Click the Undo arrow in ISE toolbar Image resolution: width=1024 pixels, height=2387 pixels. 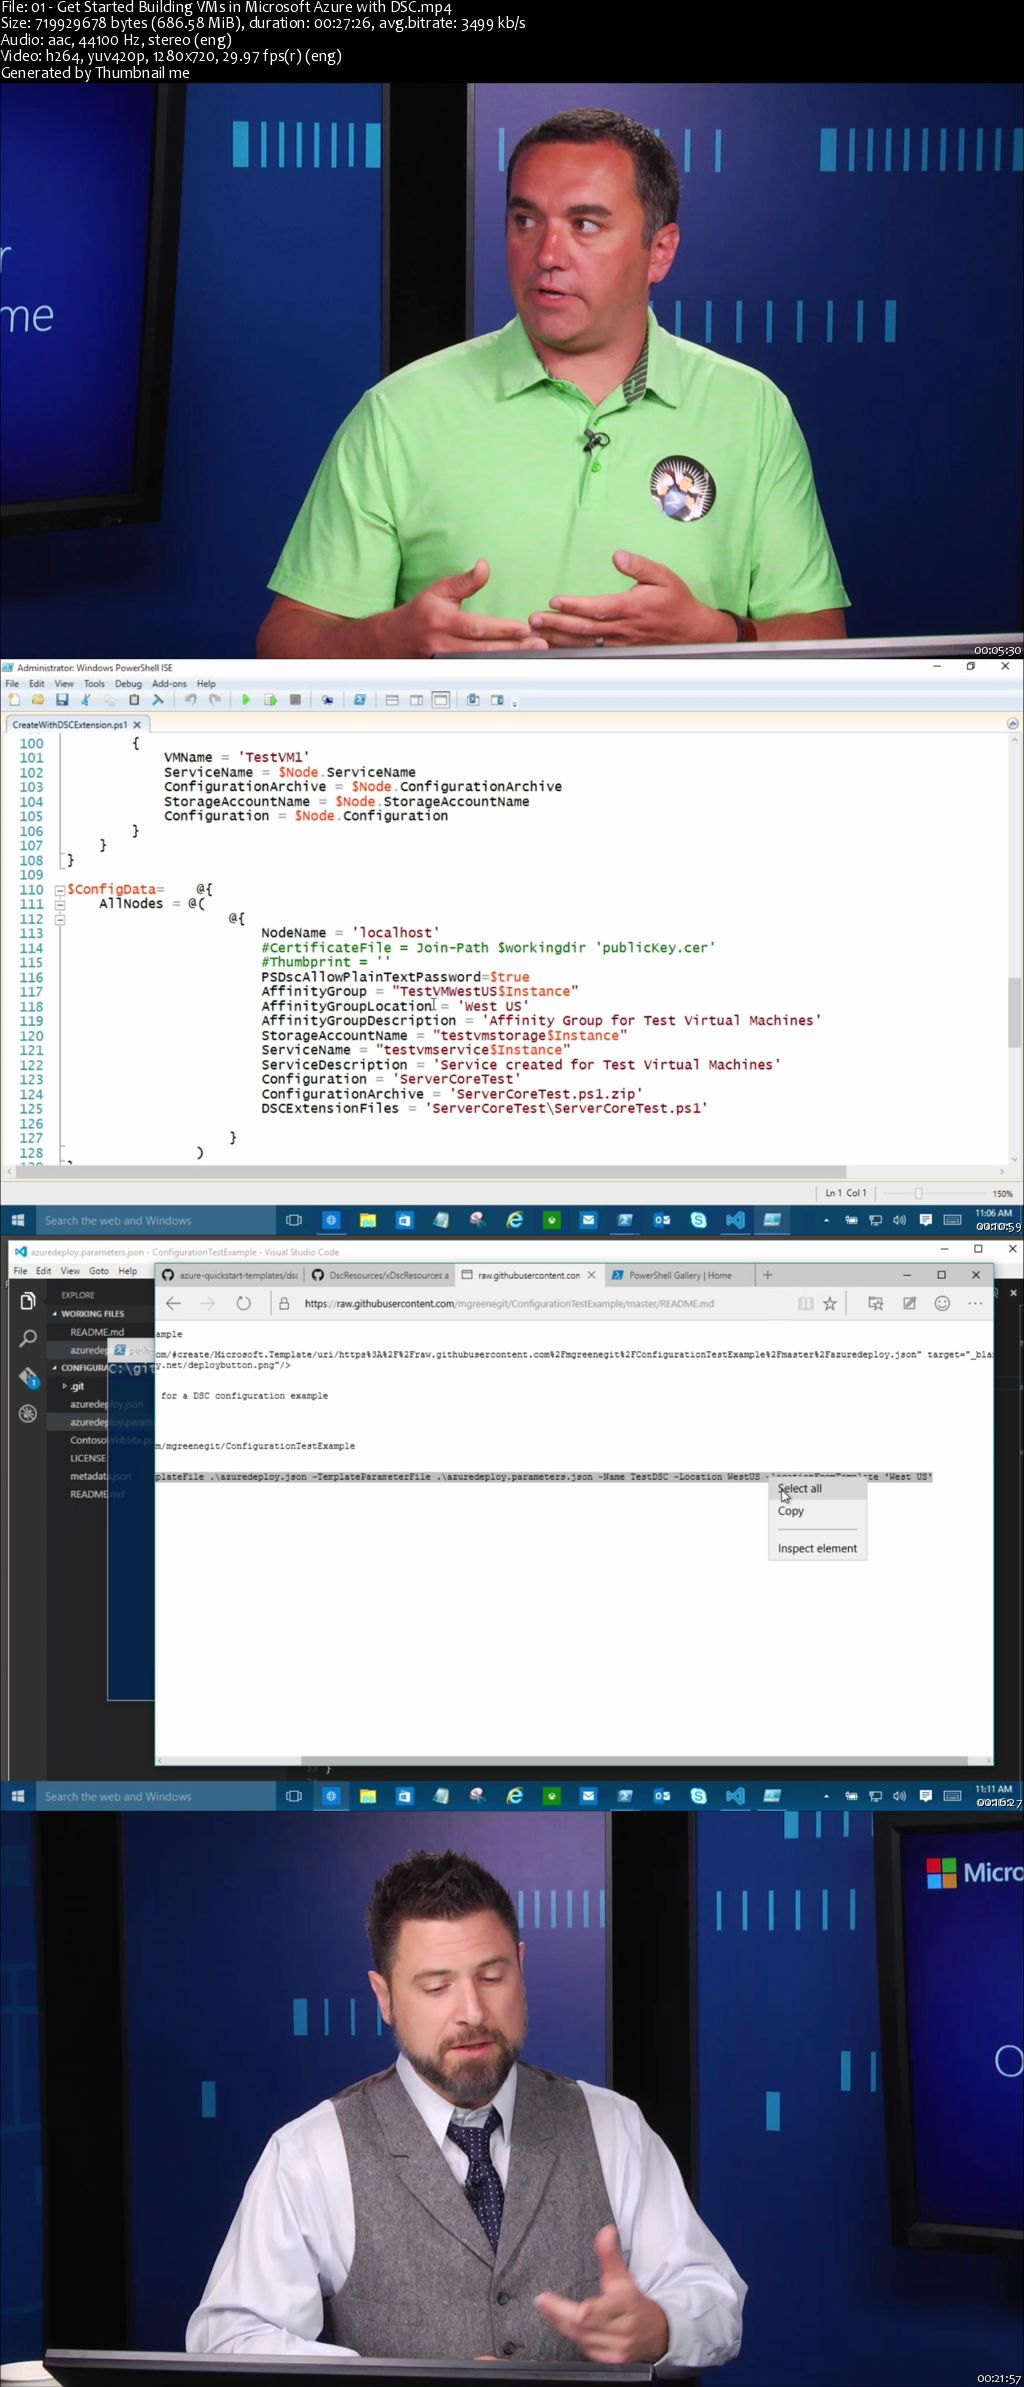pyautogui.click(x=190, y=700)
